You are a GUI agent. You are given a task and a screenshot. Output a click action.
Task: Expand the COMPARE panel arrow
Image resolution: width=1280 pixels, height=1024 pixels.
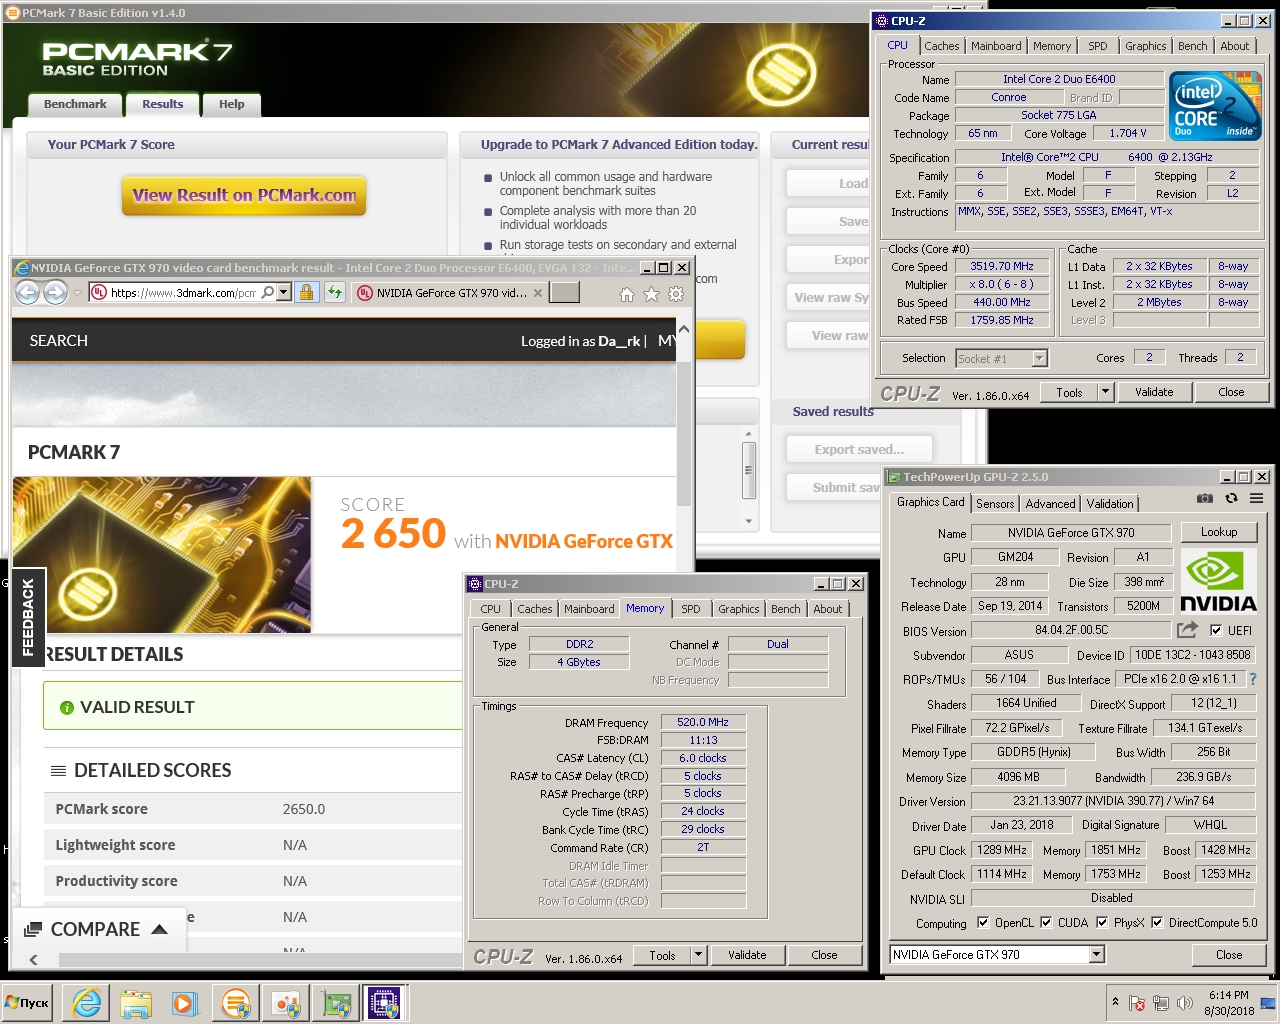click(159, 929)
